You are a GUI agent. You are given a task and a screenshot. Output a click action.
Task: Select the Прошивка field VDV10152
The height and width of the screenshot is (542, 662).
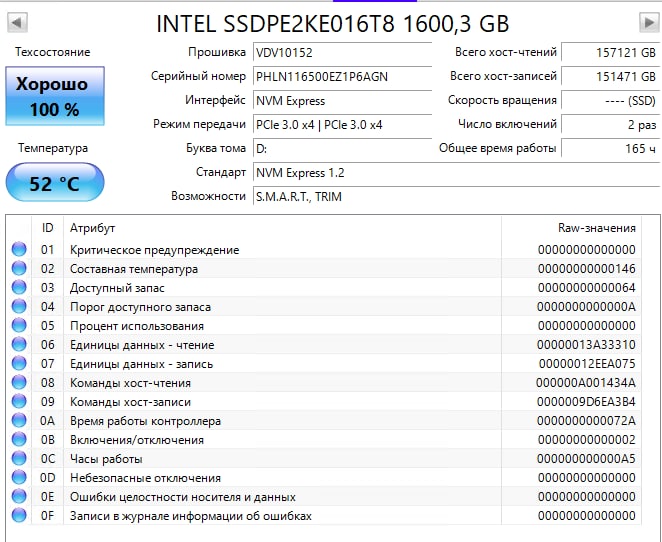(342, 53)
